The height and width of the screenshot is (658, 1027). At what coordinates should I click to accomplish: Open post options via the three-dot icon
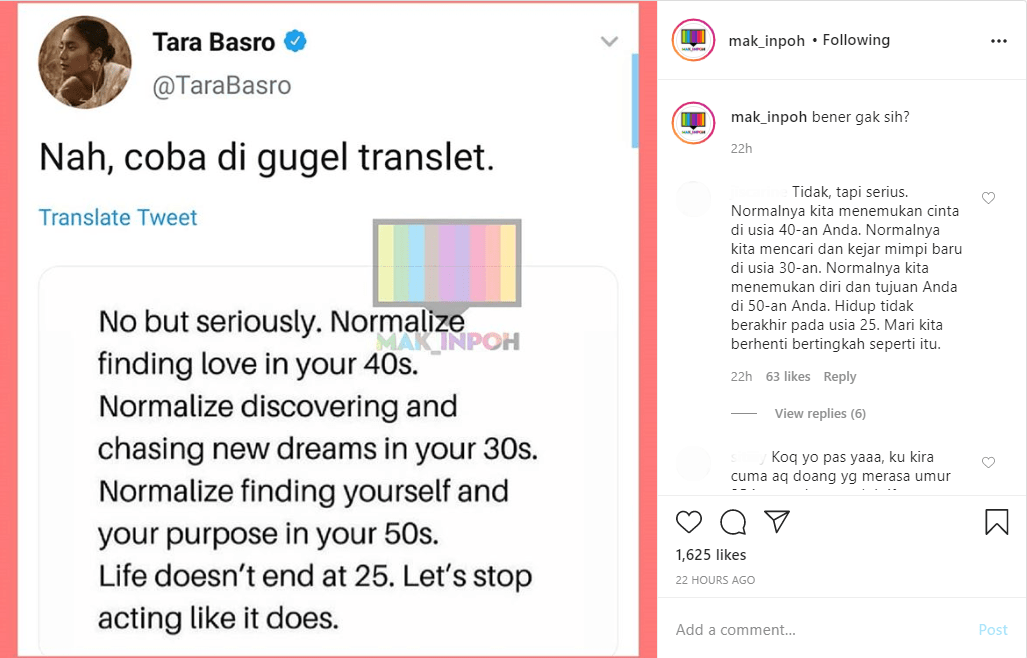[x=999, y=40]
